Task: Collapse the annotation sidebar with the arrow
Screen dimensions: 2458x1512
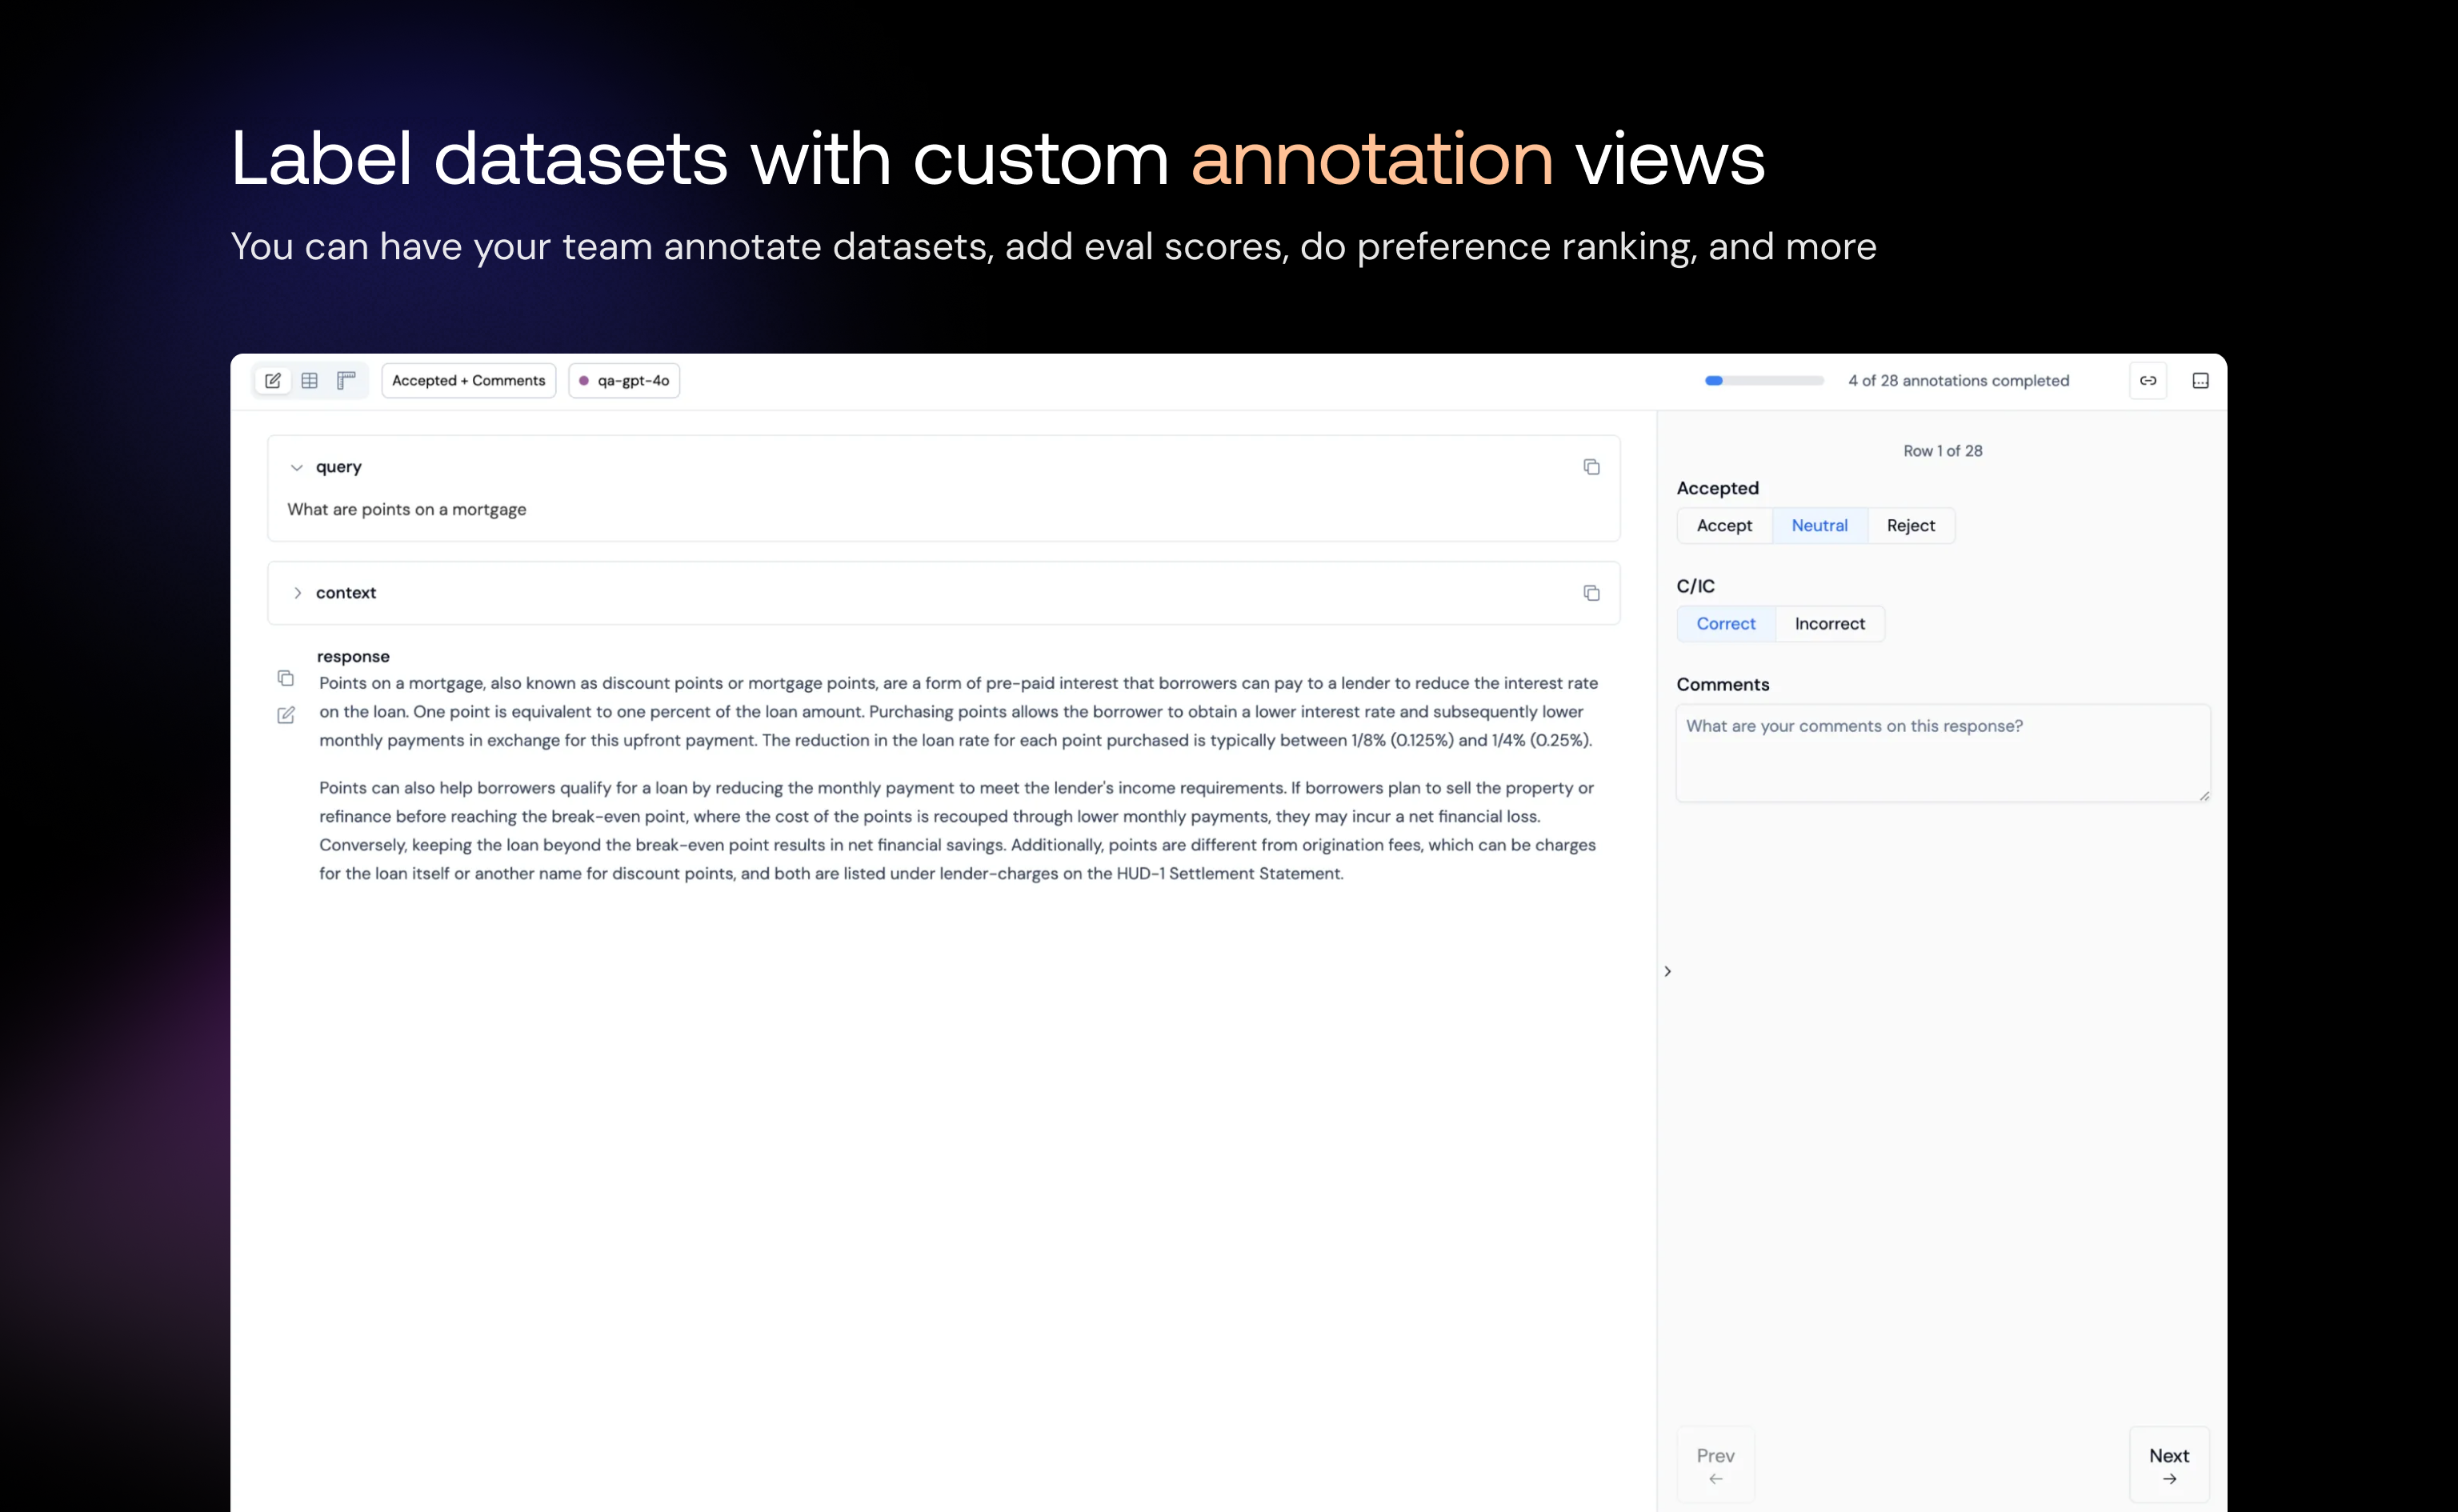Action: [1667, 971]
